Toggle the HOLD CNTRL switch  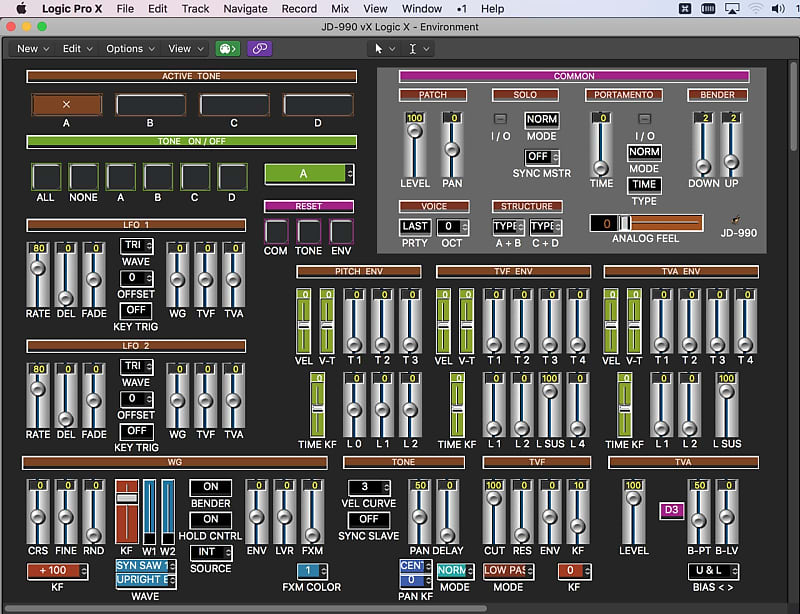(209, 520)
